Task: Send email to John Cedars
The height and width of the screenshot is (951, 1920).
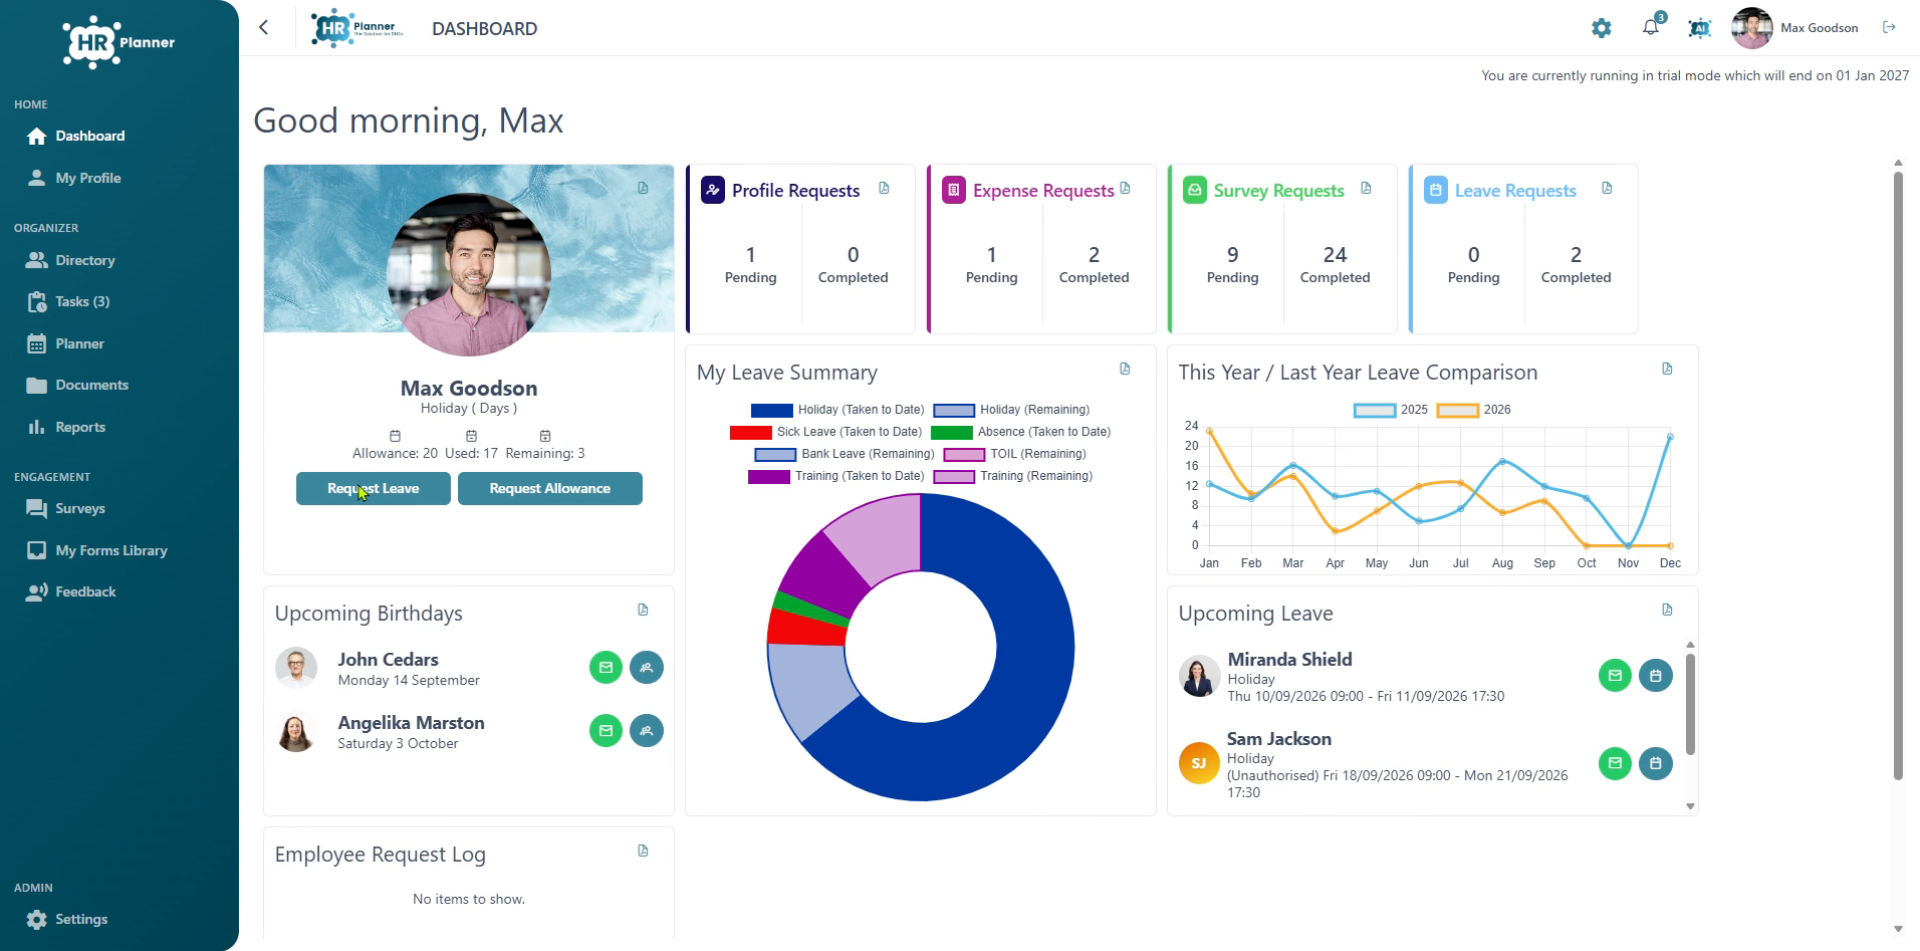Action: pyautogui.click(x=606, y=667)
